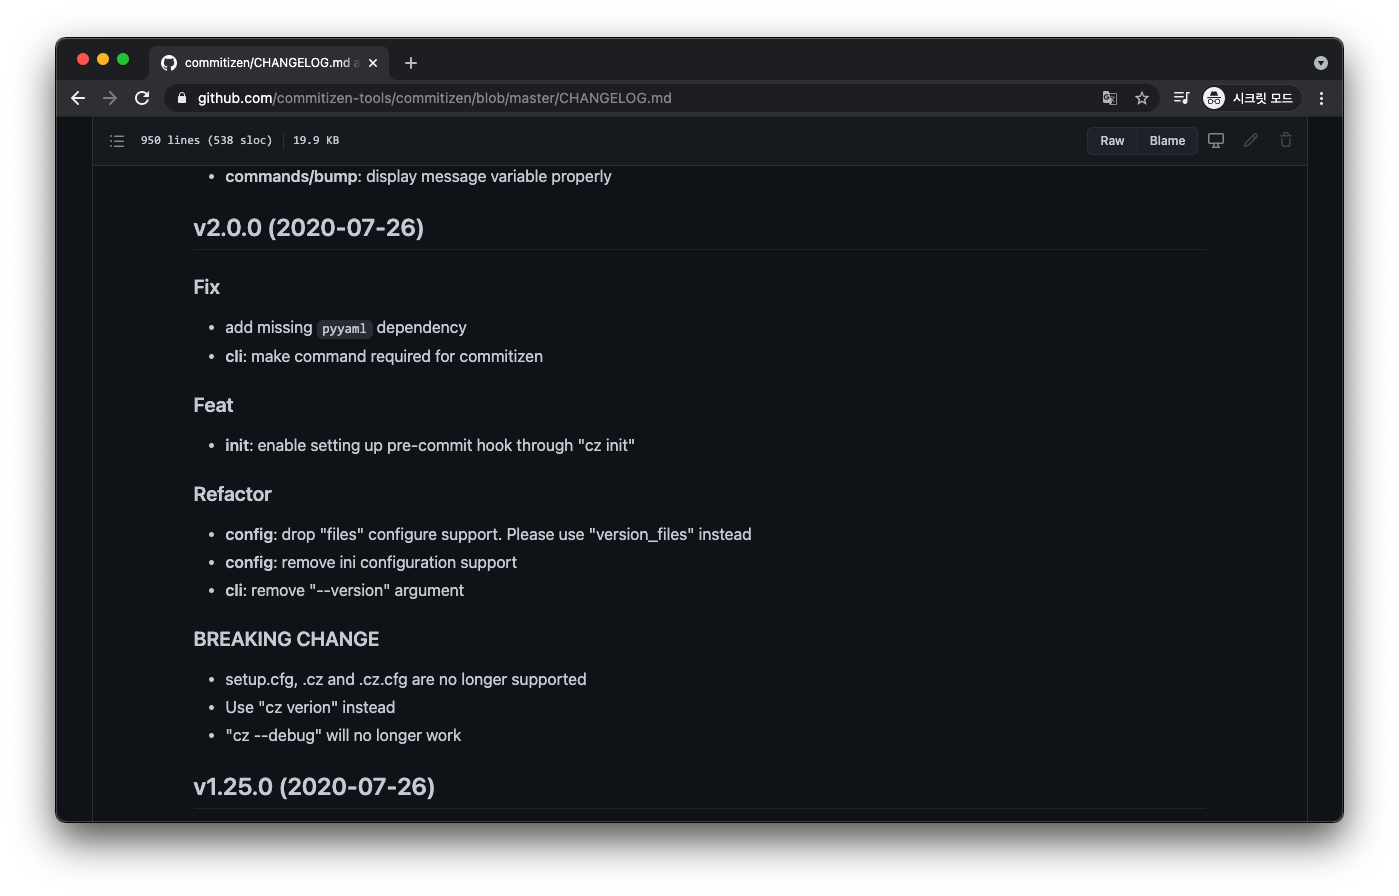Screen dimensions: 1399x896
Task: Click the GitHub favicon in the tab
Action: 169,63
